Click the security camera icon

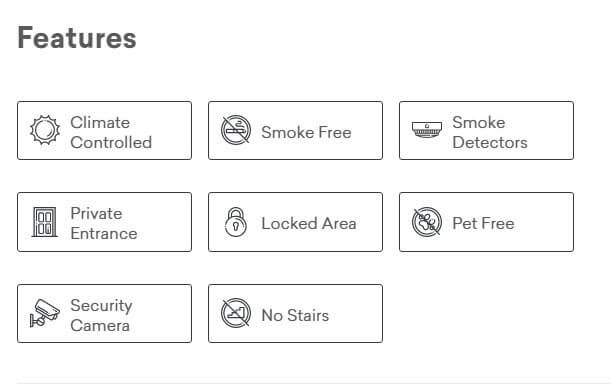tap(45, 313)
